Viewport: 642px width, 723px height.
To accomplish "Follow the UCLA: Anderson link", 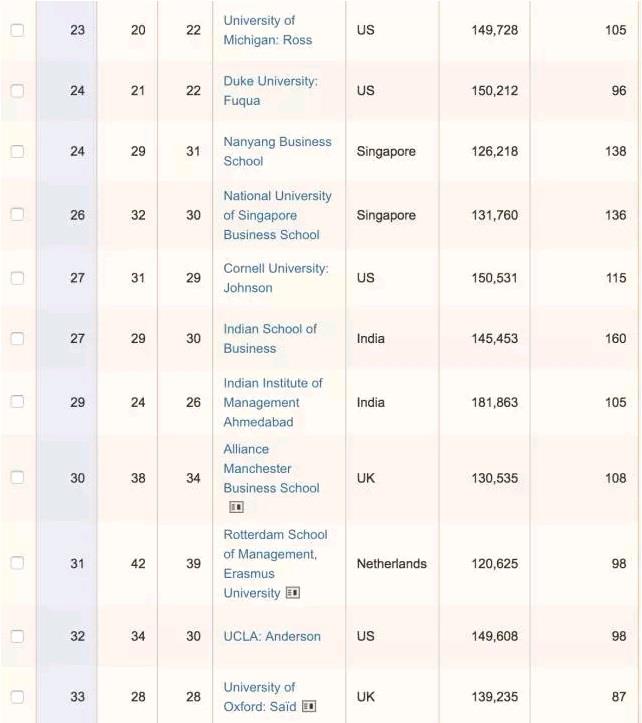I will 272,636.
